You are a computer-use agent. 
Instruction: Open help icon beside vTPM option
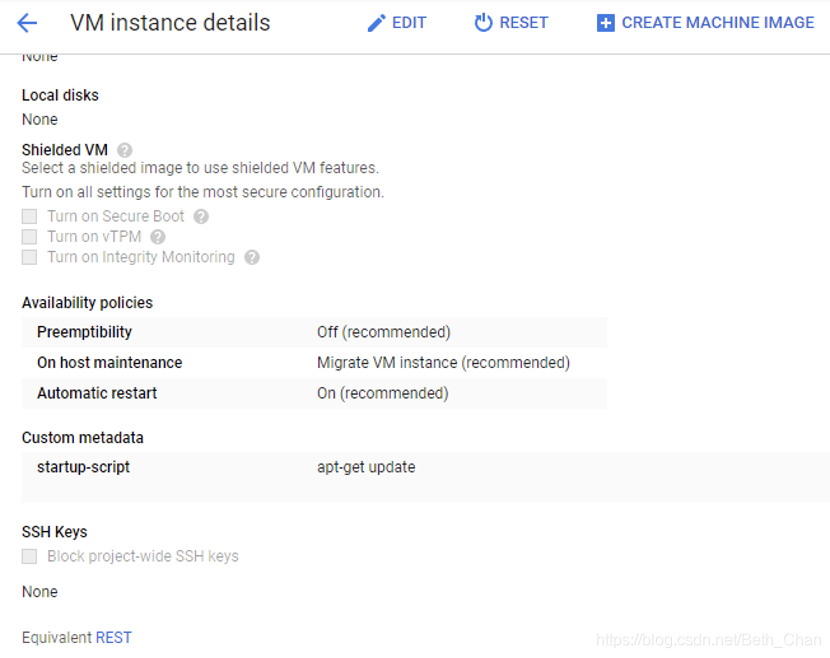click(158, 237)
